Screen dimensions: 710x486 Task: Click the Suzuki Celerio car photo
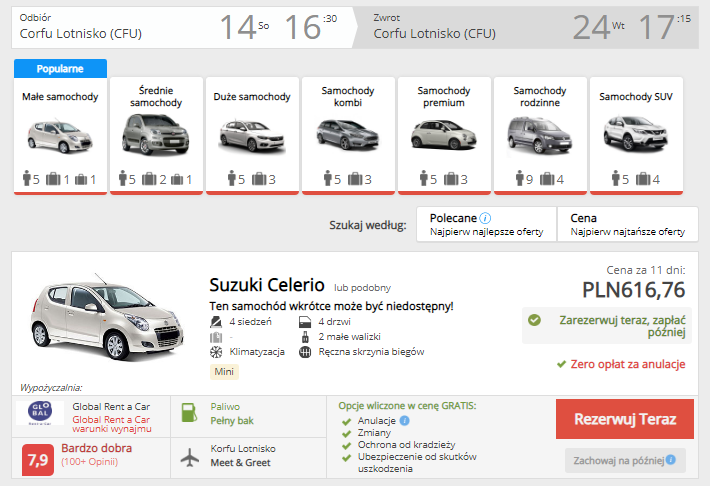(106, 317)
